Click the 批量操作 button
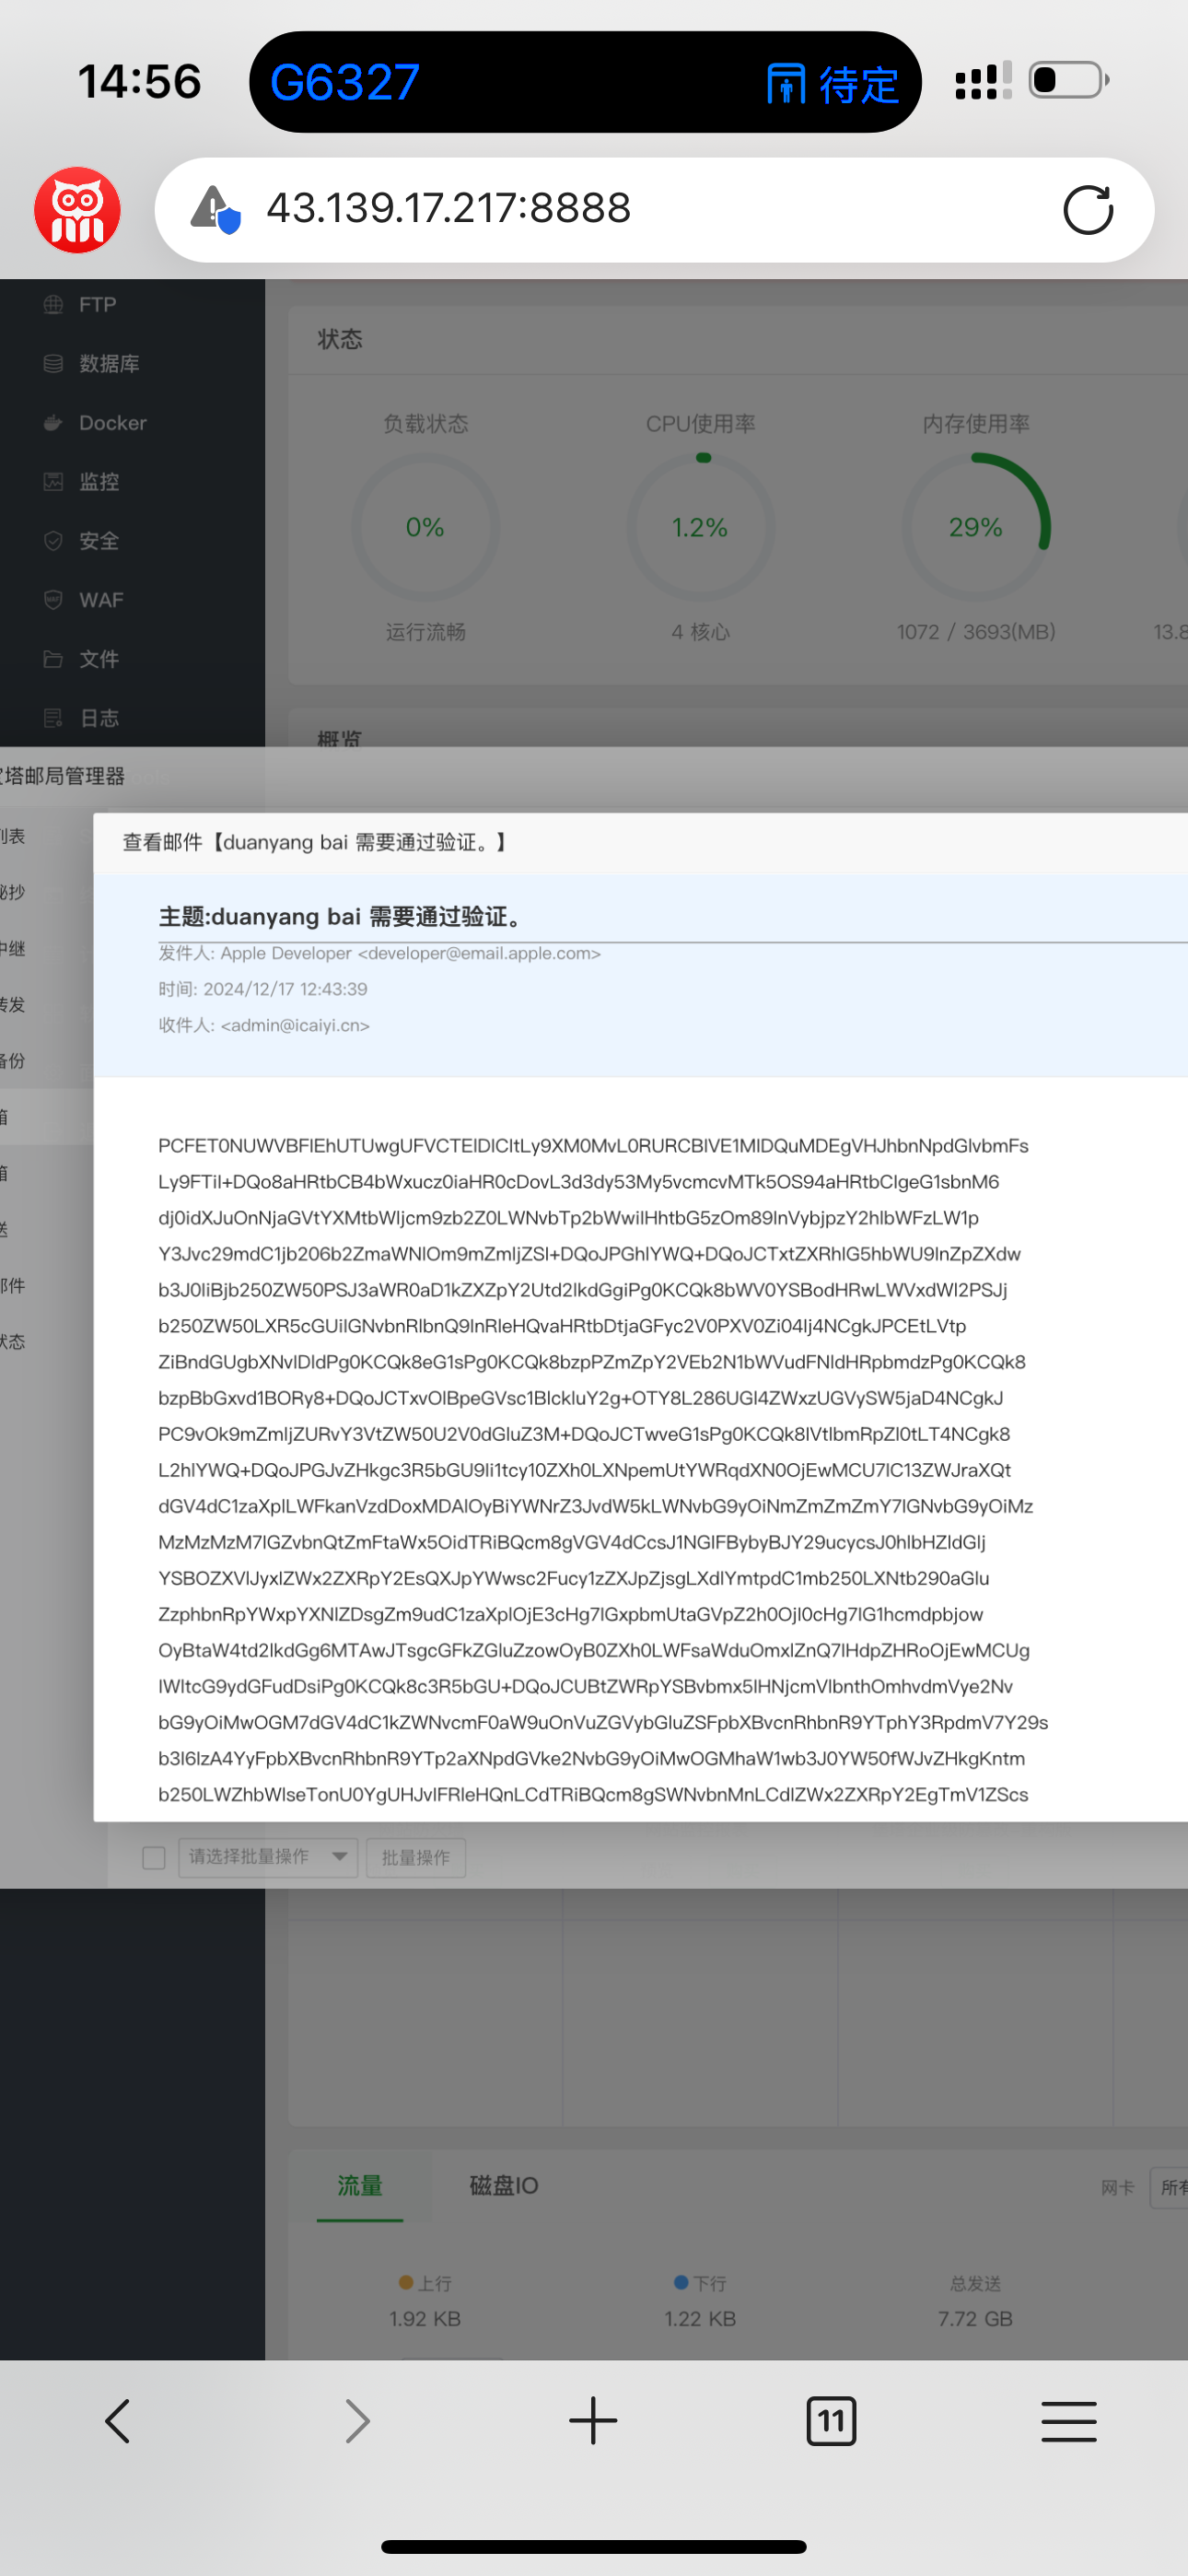 coord(416,1857)
